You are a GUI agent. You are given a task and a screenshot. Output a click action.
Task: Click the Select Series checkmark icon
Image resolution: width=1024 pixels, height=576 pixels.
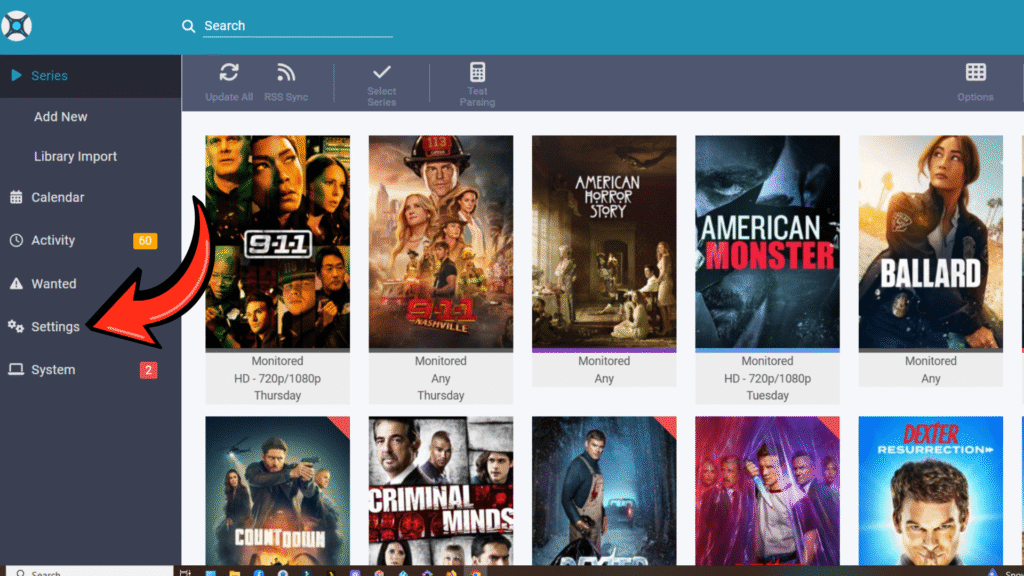pyautogui.click(x=381, y=73)
